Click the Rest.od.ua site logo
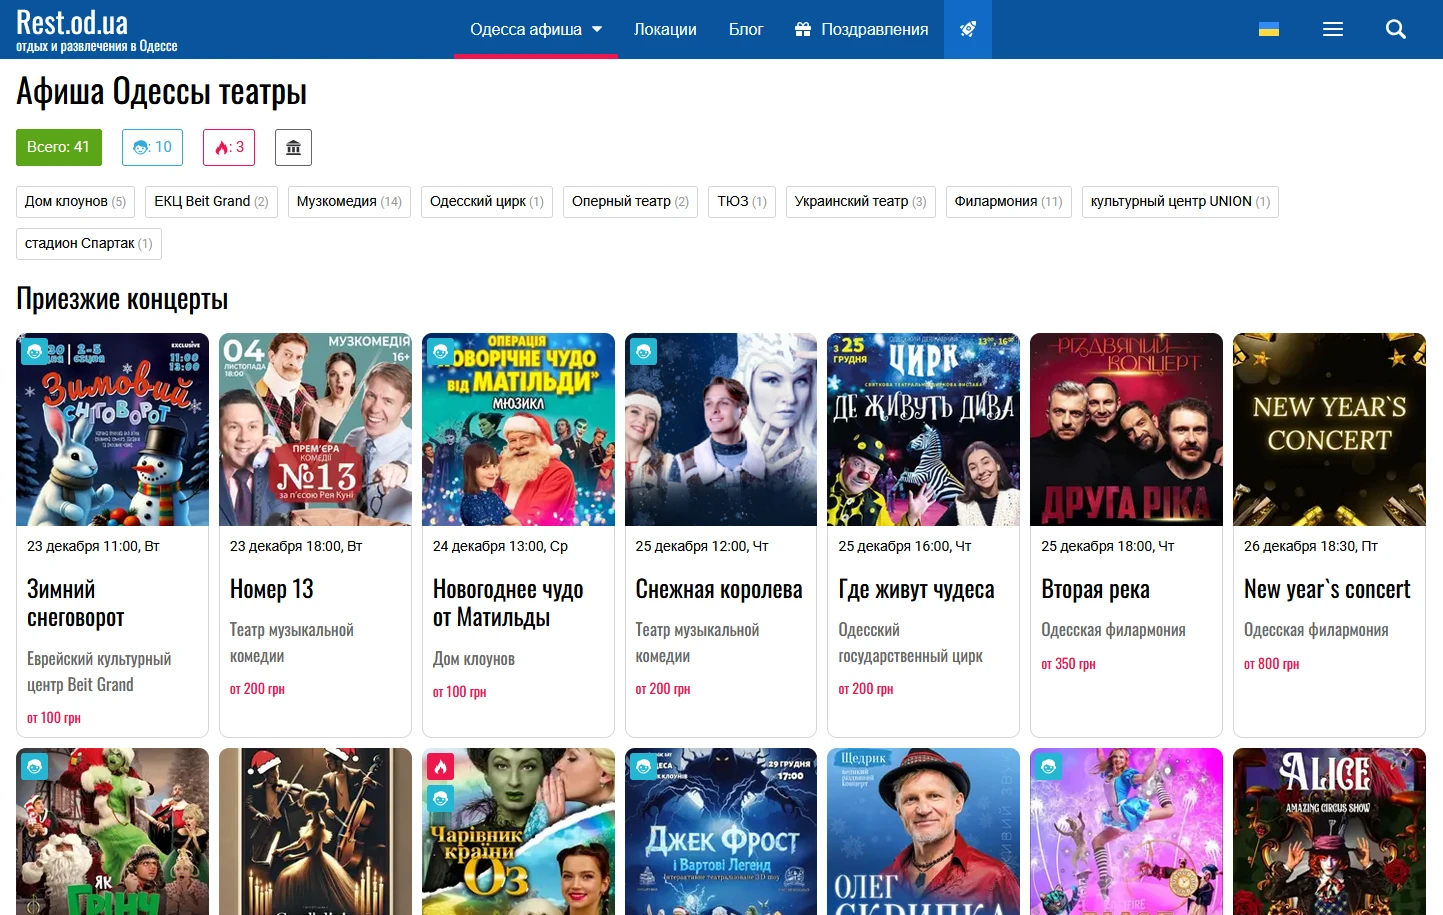Viewport: 1443px width, 915px height. 96,30
